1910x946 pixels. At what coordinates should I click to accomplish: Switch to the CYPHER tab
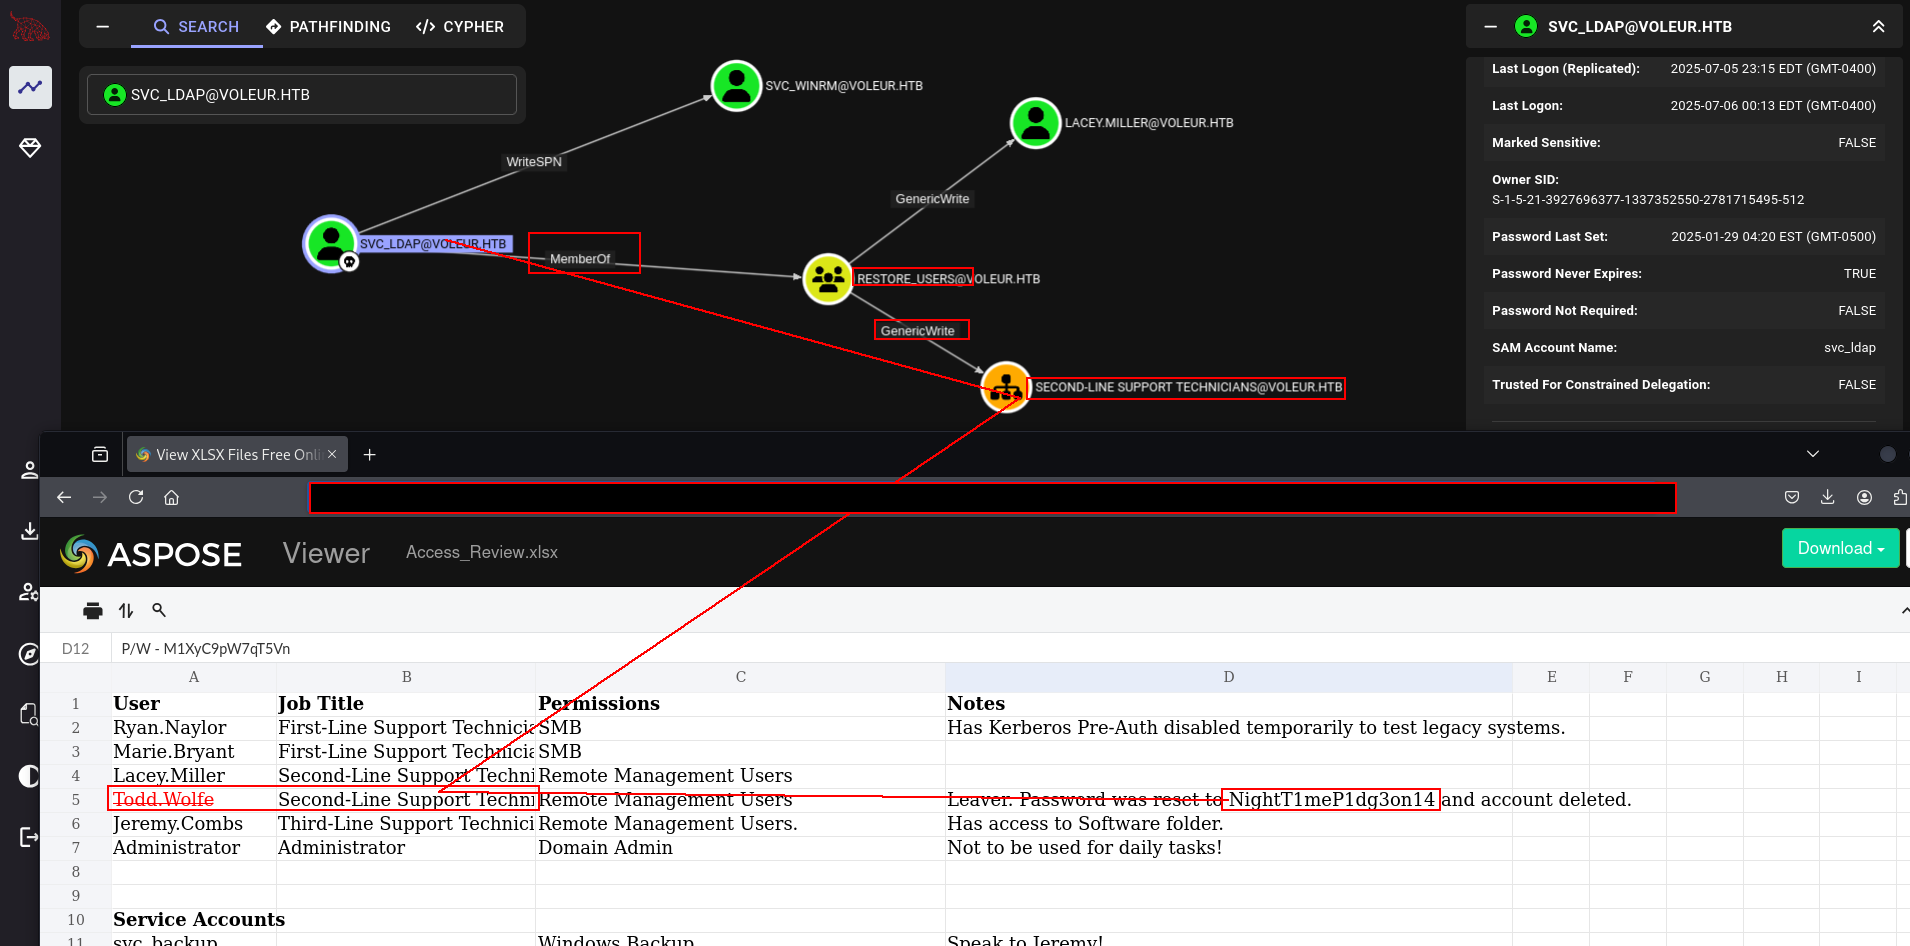pyautogui.click(x=460, y=27)
